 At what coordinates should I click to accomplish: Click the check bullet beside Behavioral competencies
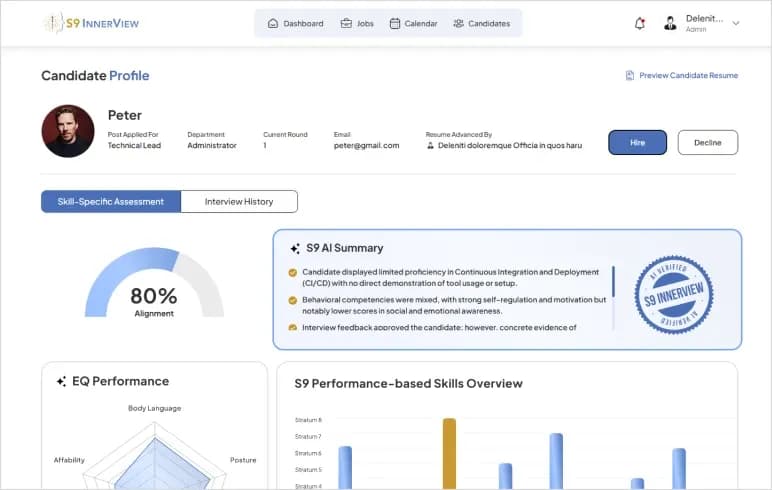[x=292, y=300]
